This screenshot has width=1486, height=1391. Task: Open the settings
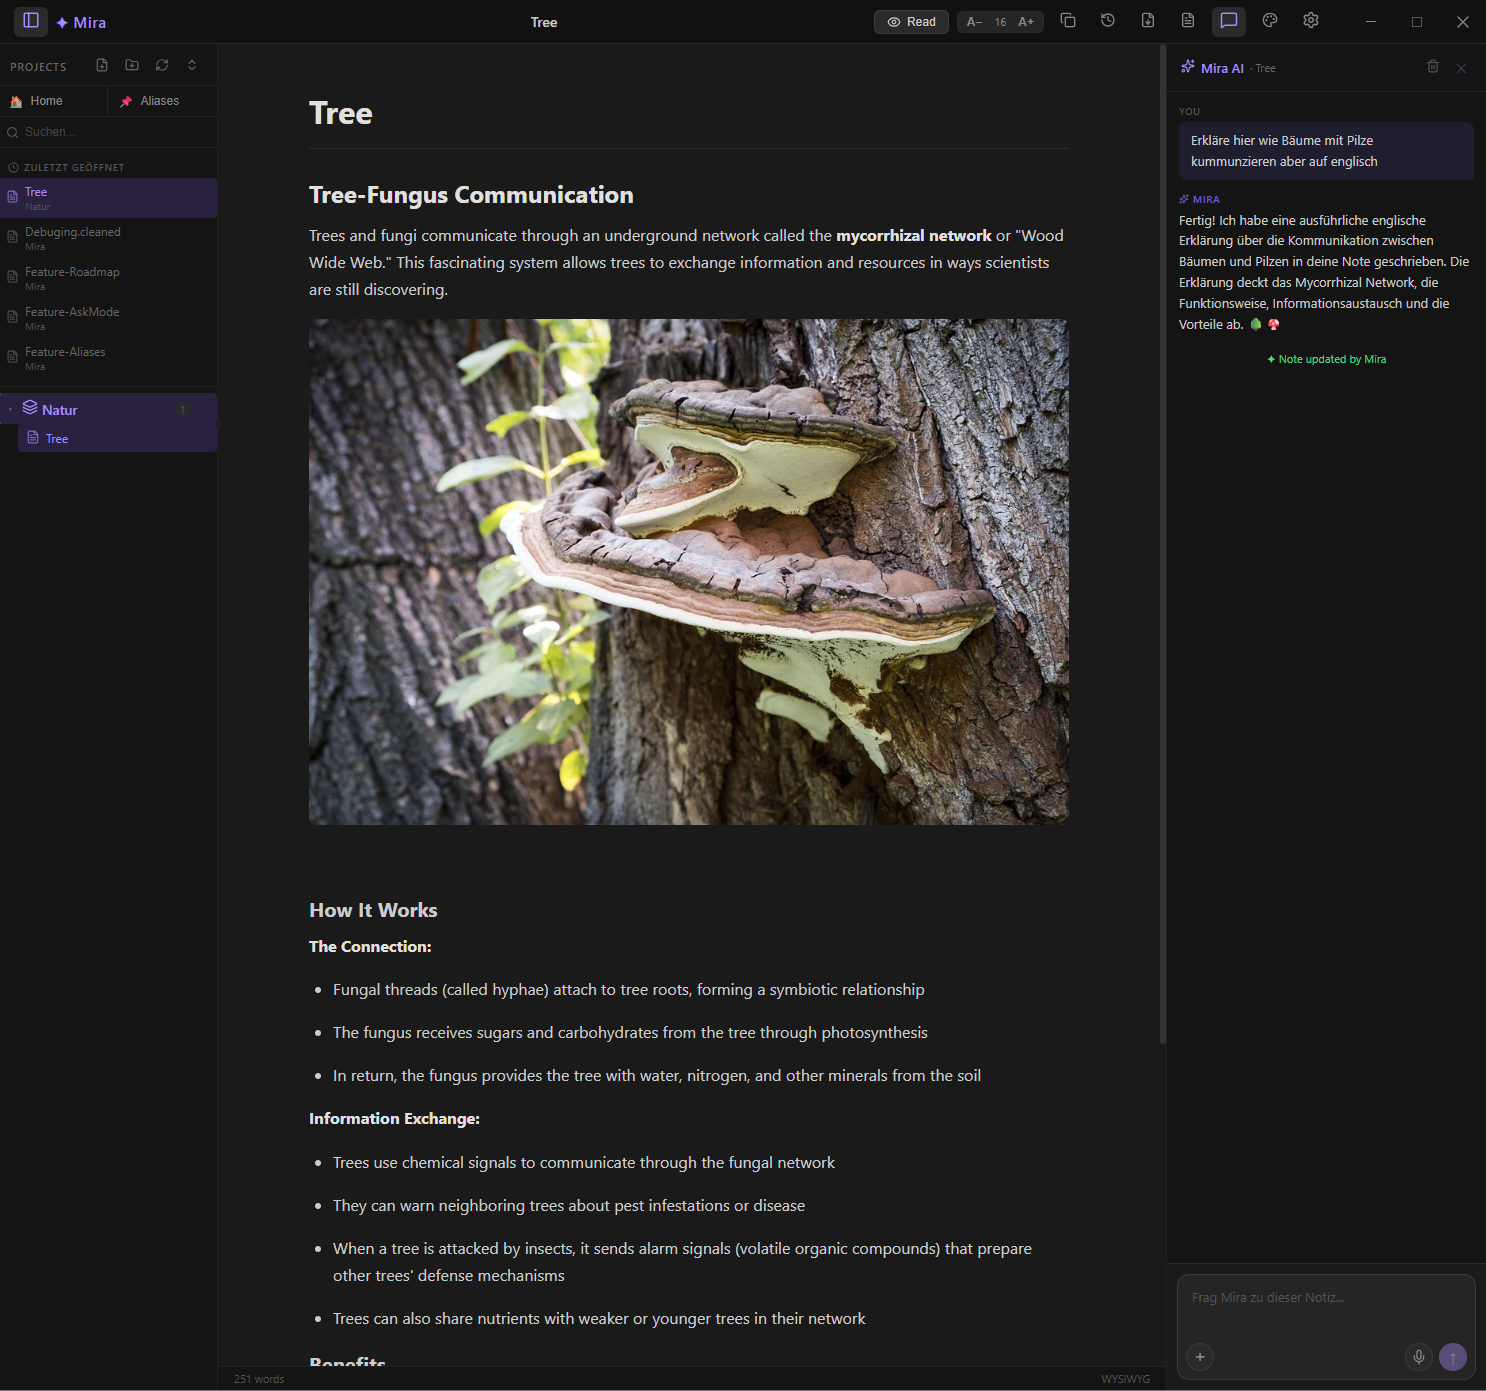point(1310,20)
